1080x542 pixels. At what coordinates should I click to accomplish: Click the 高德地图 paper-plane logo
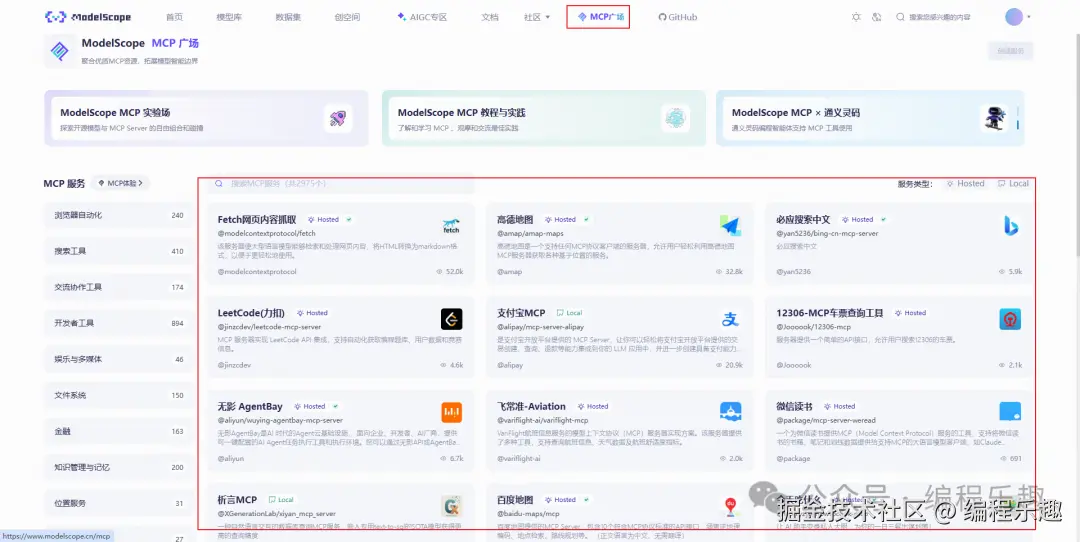click(730, 226)
